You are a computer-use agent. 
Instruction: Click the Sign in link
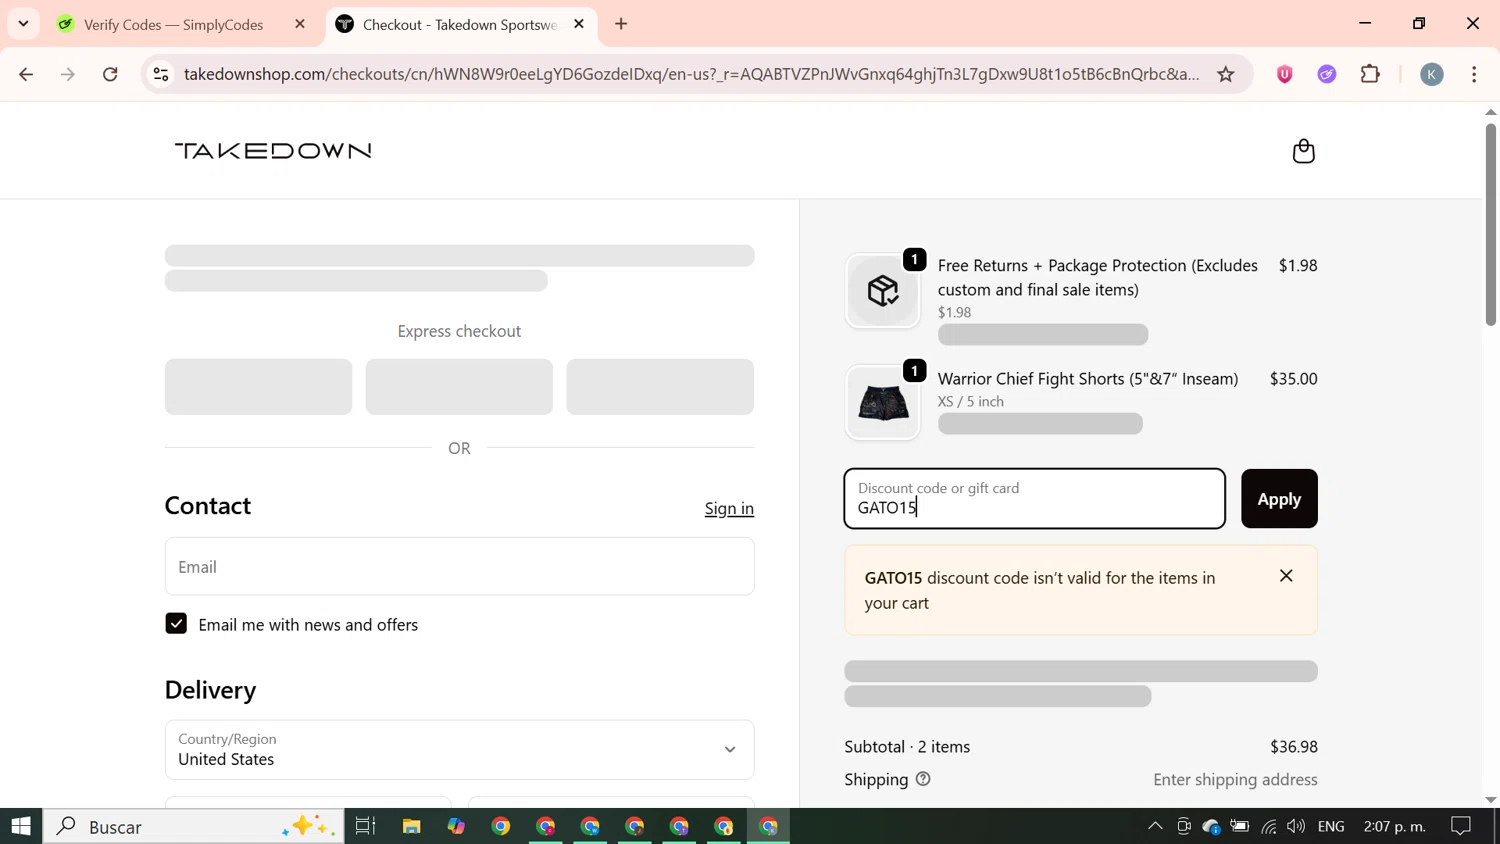point(729,508)
